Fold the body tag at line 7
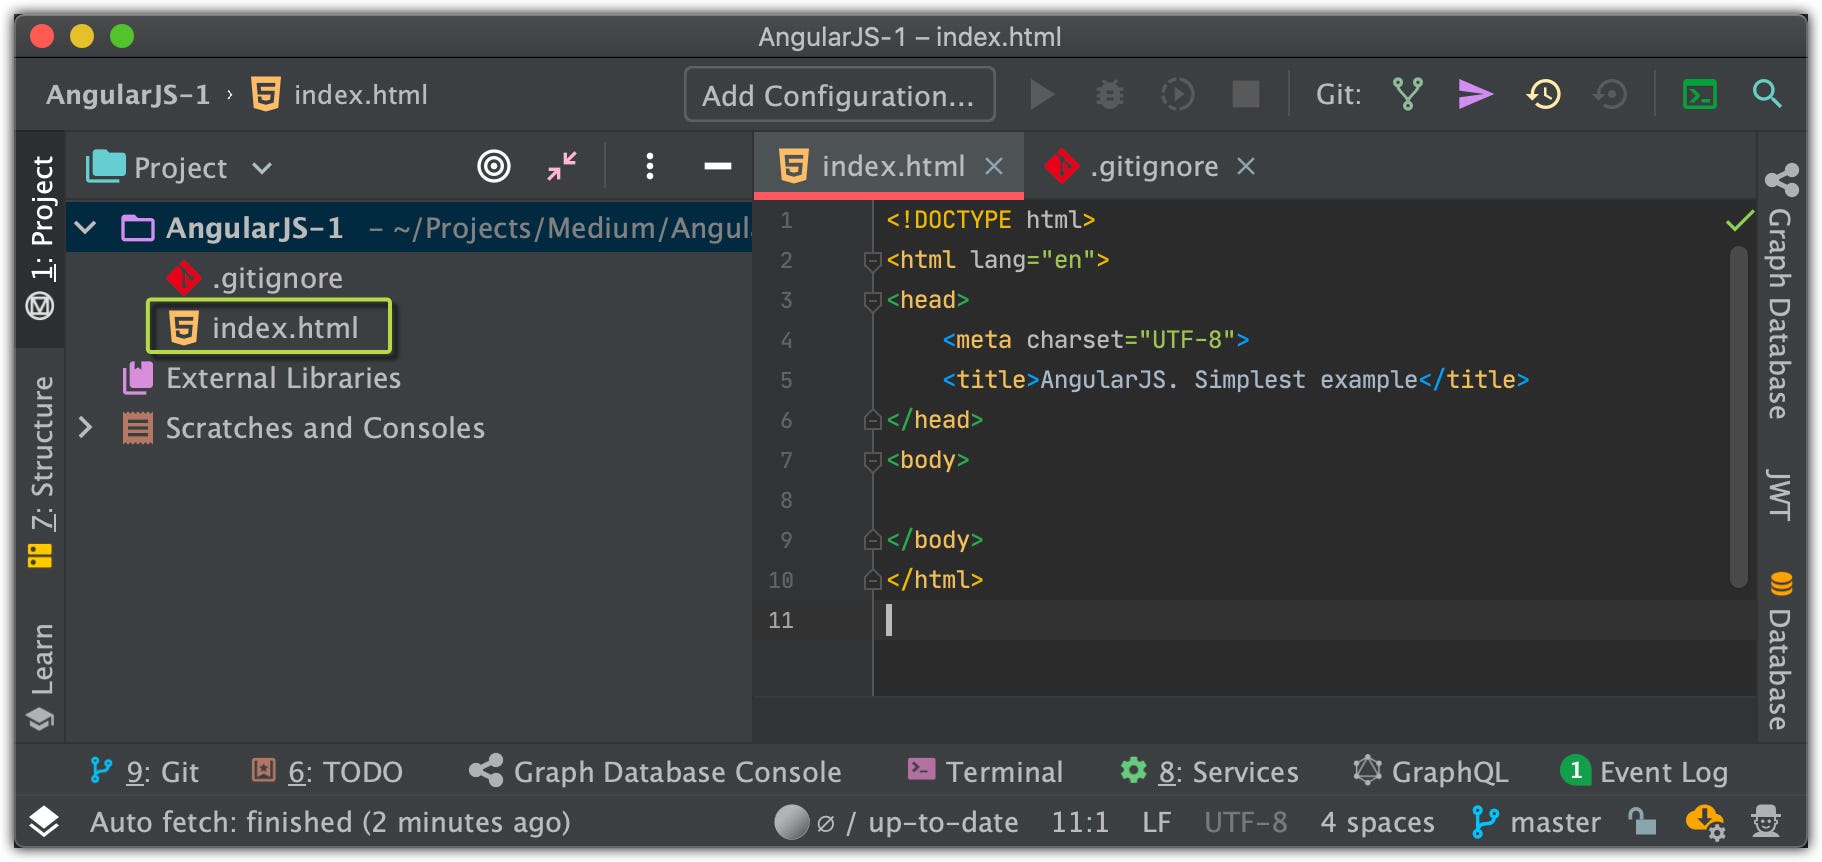The image size is (1822, 862). 872,461
